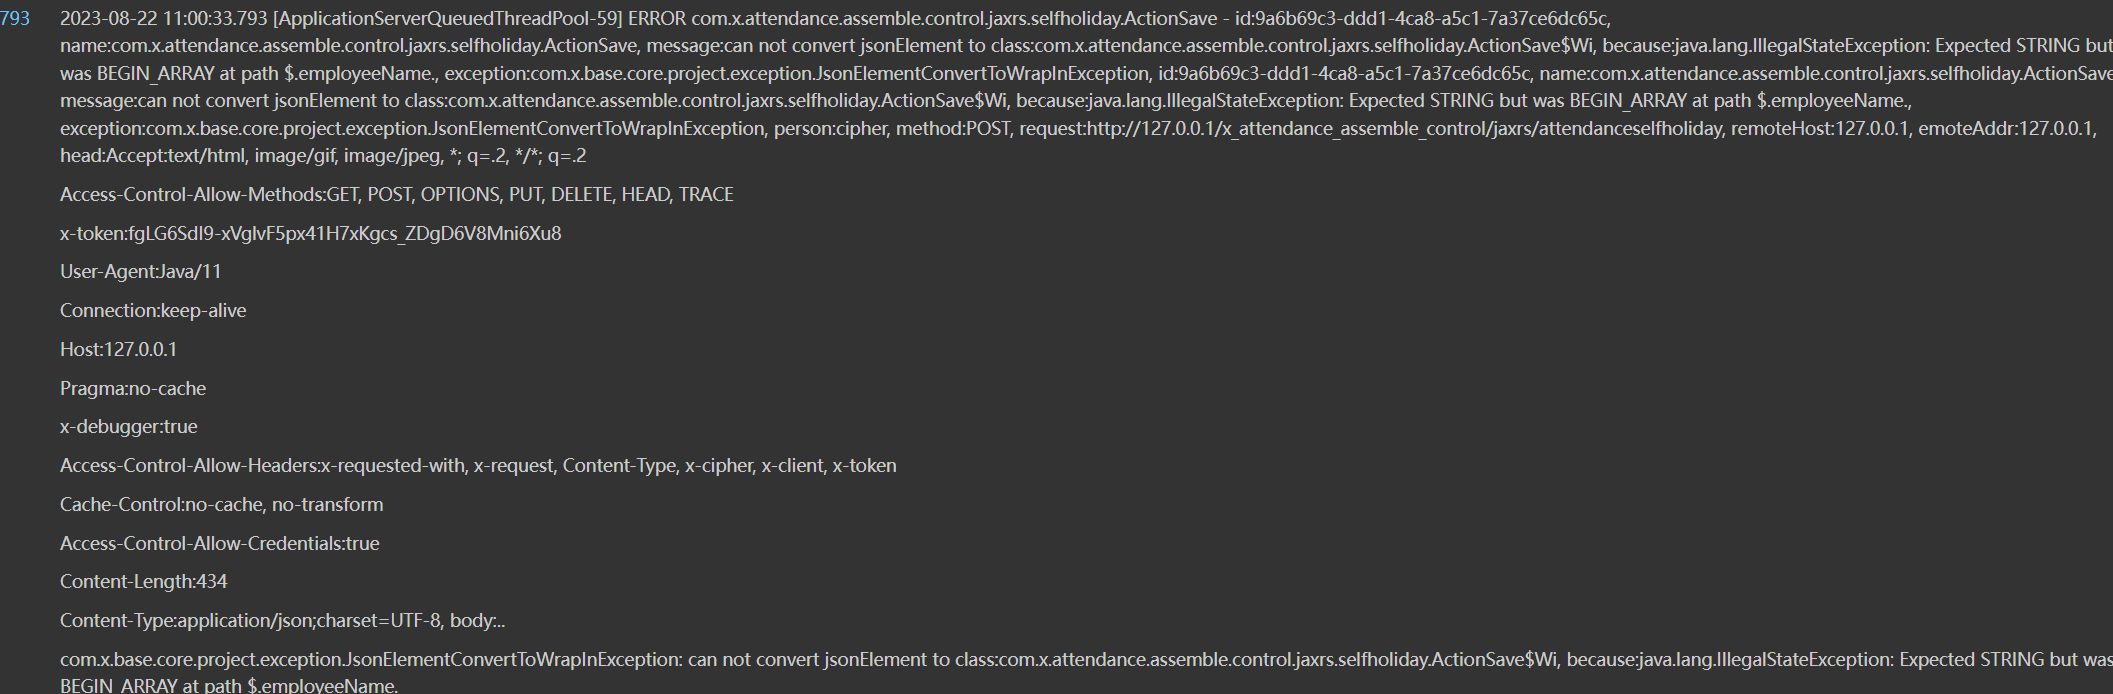Viewport: 2113px width, 694px height.
Task: Click line number 793 in the gutter
Action: 15,18
